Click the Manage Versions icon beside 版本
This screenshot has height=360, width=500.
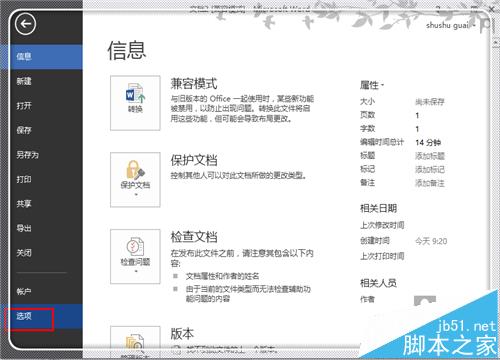135,343
